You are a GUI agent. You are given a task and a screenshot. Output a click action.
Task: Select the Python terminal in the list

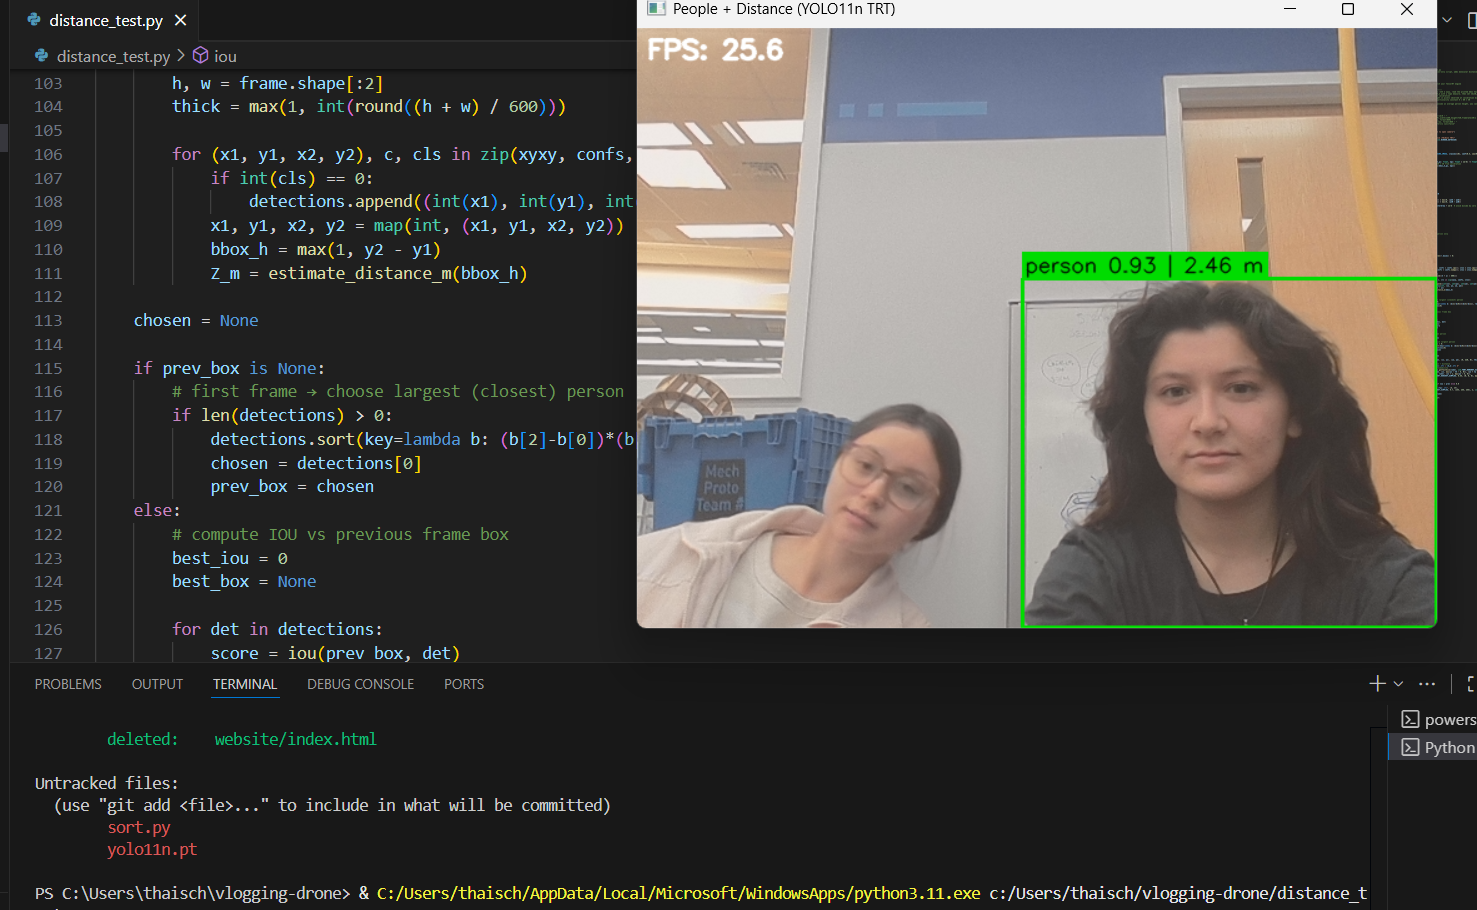point(1438,747)
